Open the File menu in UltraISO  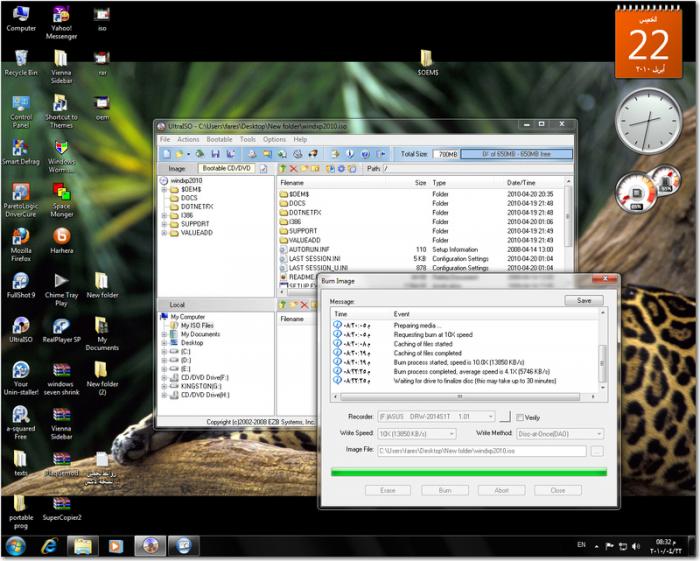tap(165, 139)
